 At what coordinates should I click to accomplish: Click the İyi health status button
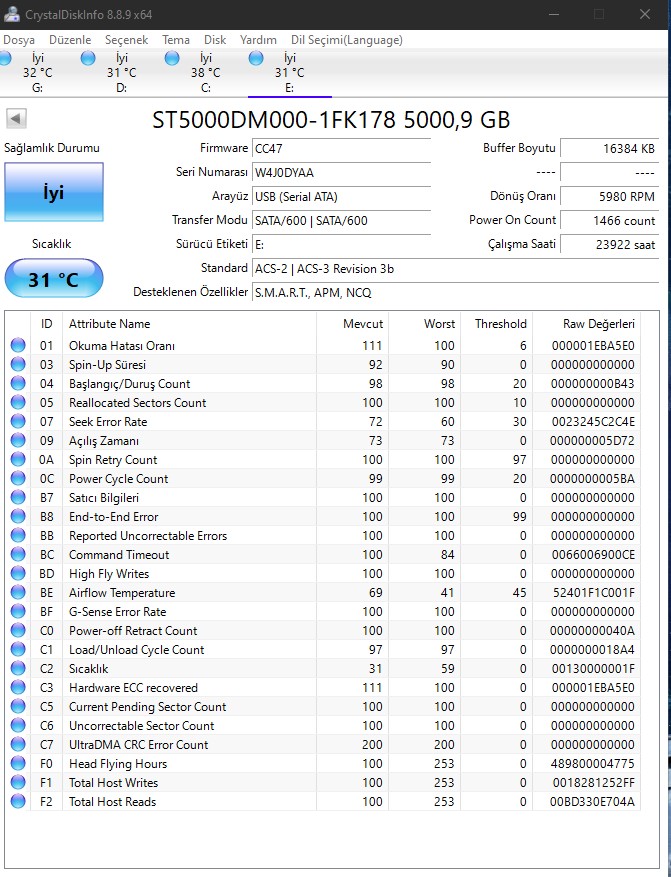tap(54, 192)
